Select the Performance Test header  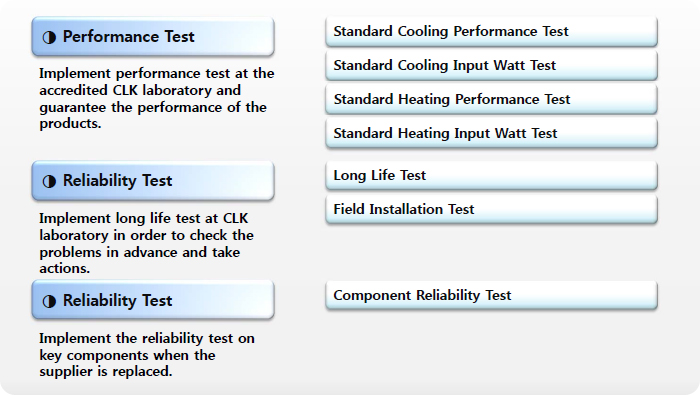tap(153, 37)
